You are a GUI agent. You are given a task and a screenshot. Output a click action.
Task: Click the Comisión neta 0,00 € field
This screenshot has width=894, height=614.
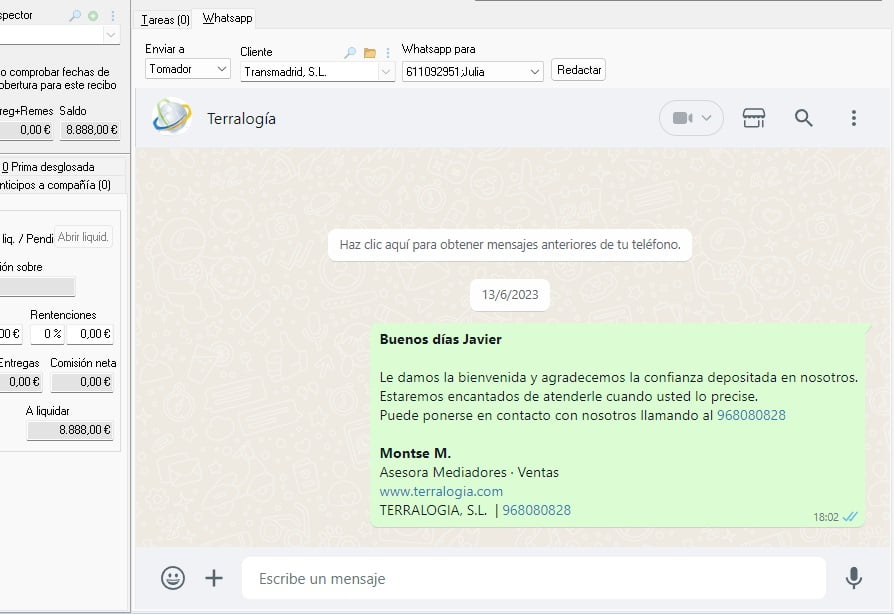click(x=83, y=382)
